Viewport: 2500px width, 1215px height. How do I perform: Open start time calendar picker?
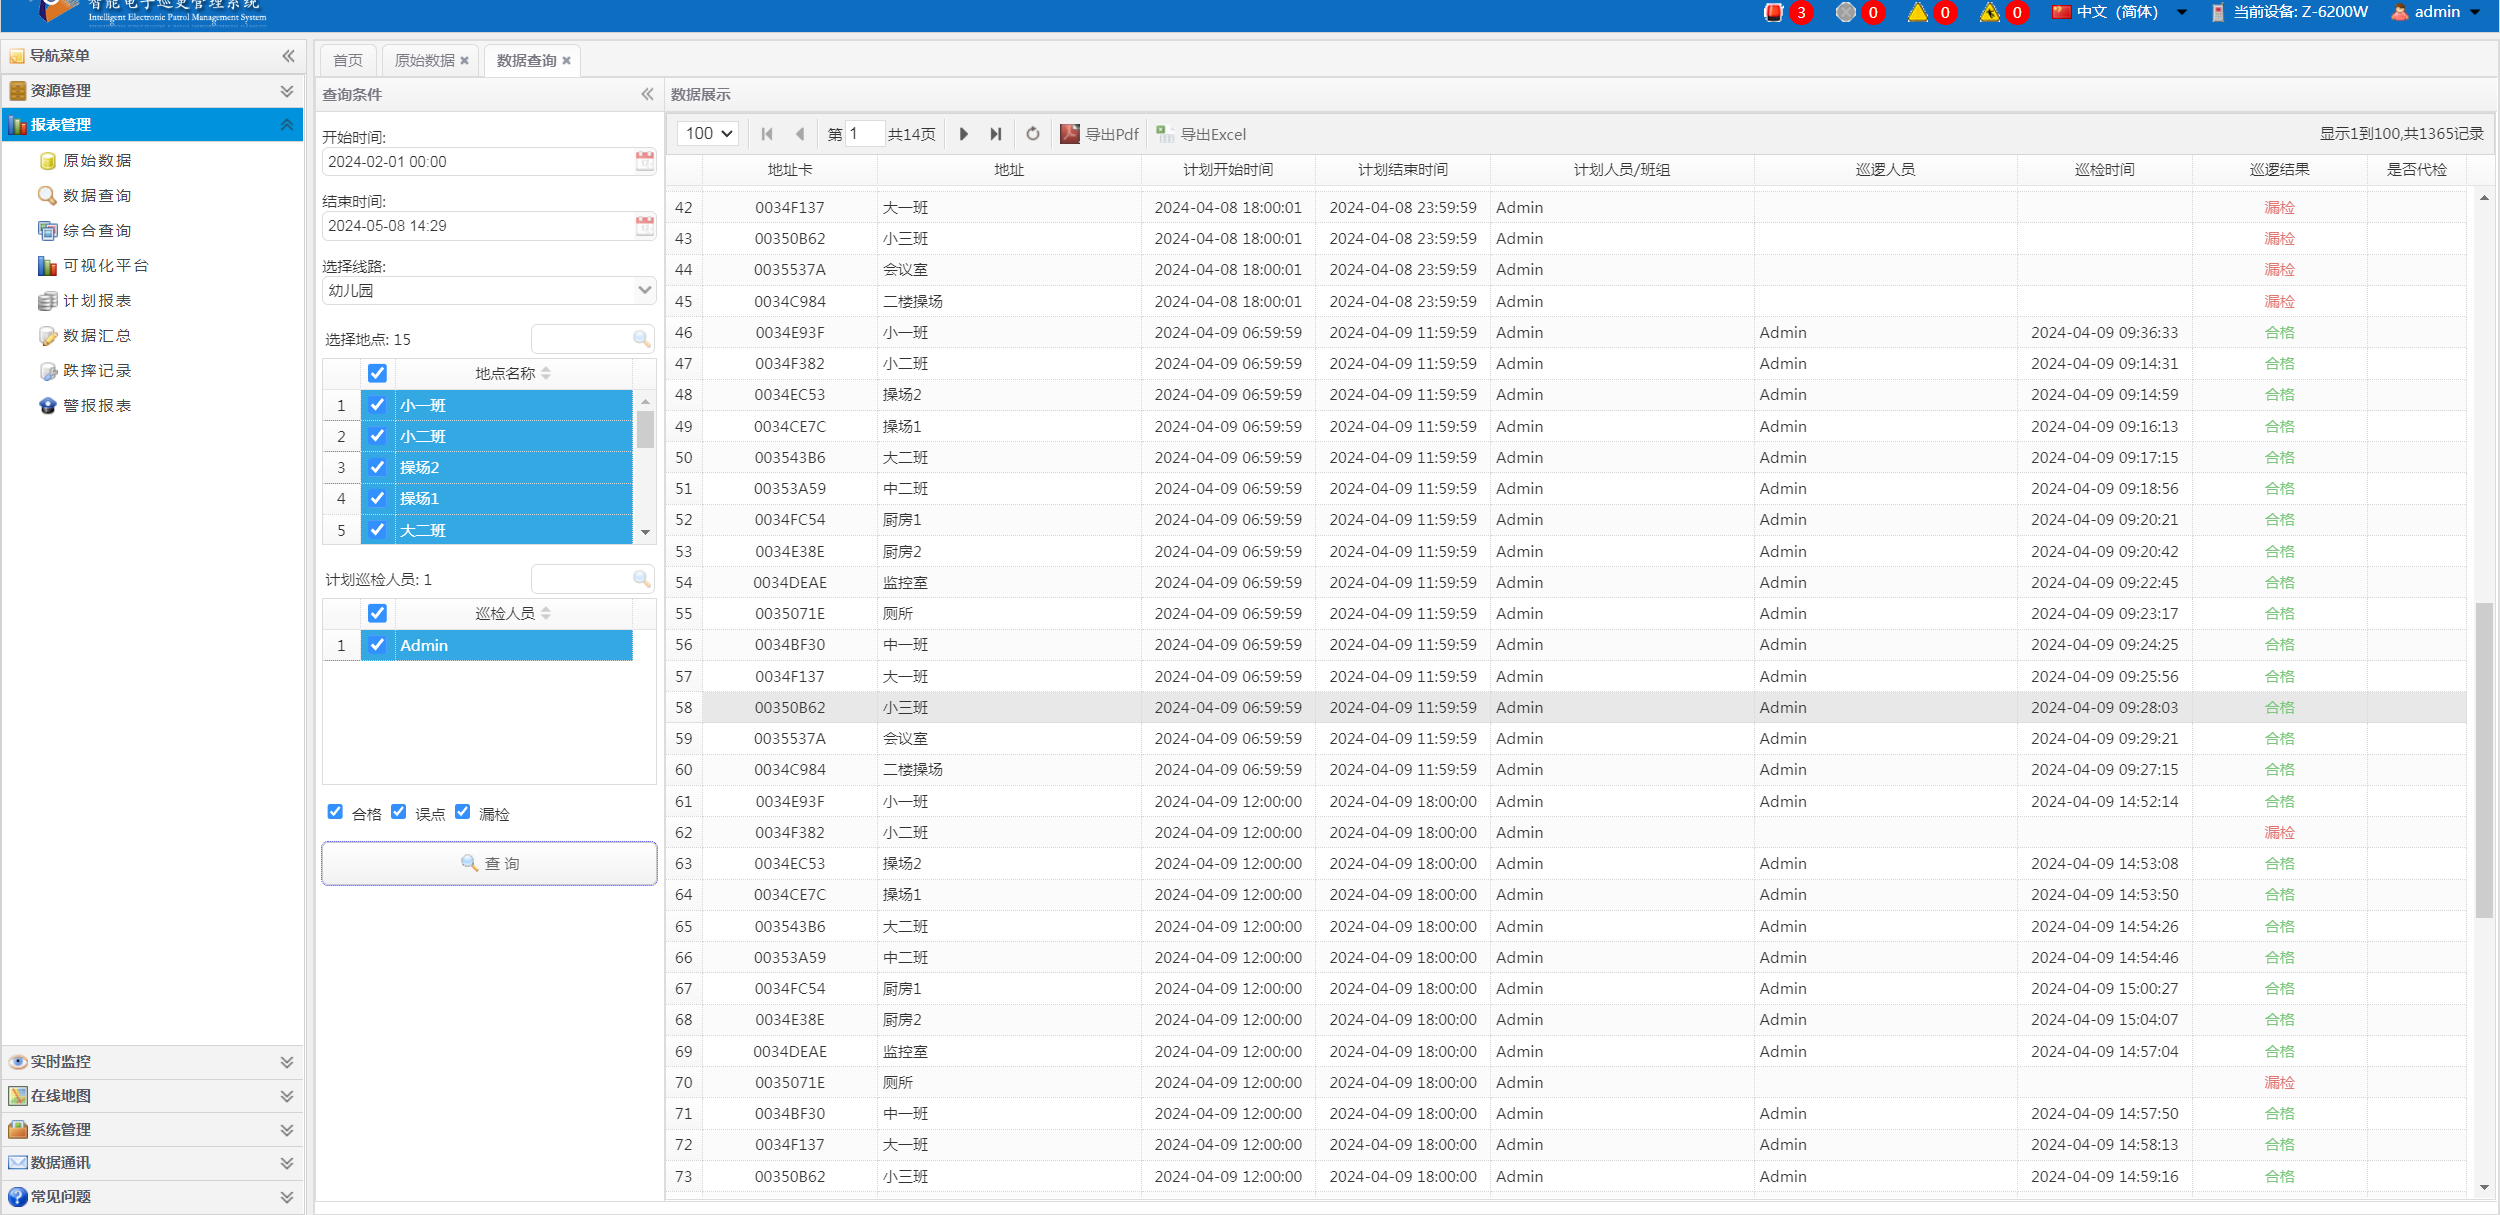point(645,161)
